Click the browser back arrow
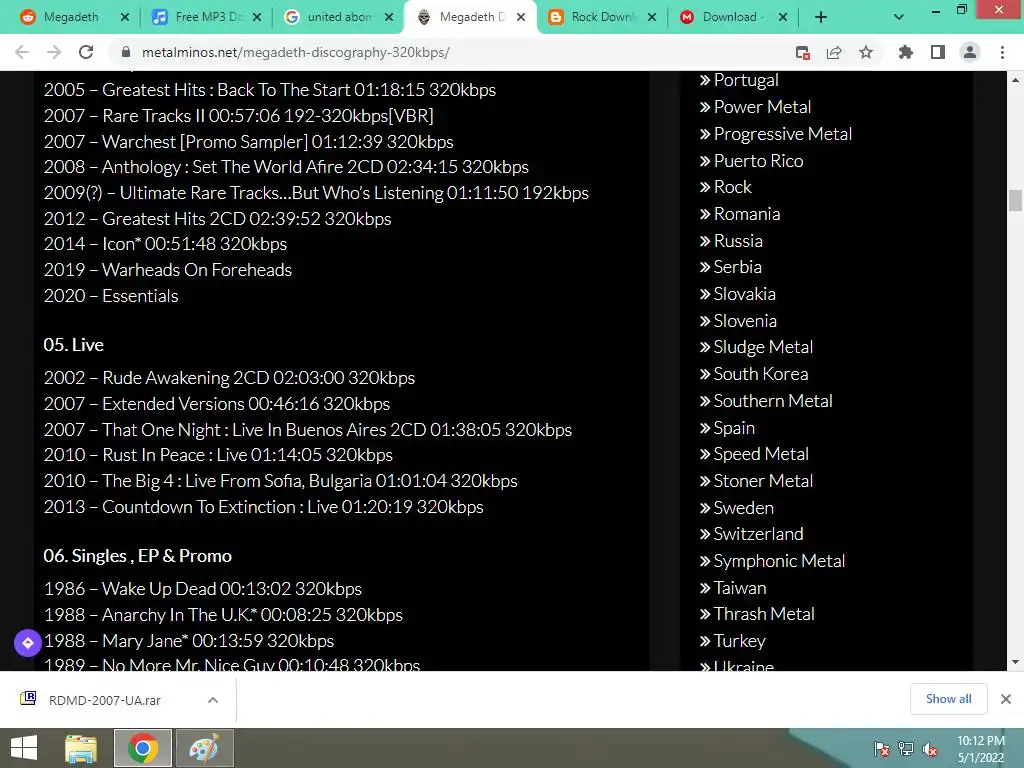This screenshot has height=768, width=1024. 22,52
